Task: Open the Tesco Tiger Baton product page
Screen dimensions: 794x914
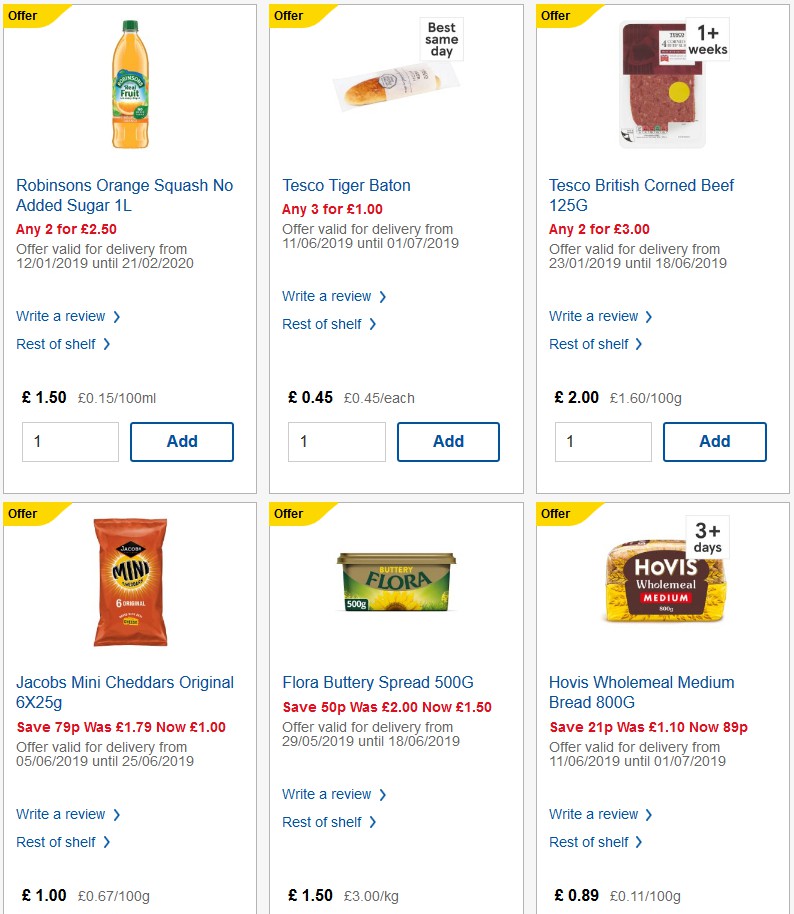Action: 346,185
